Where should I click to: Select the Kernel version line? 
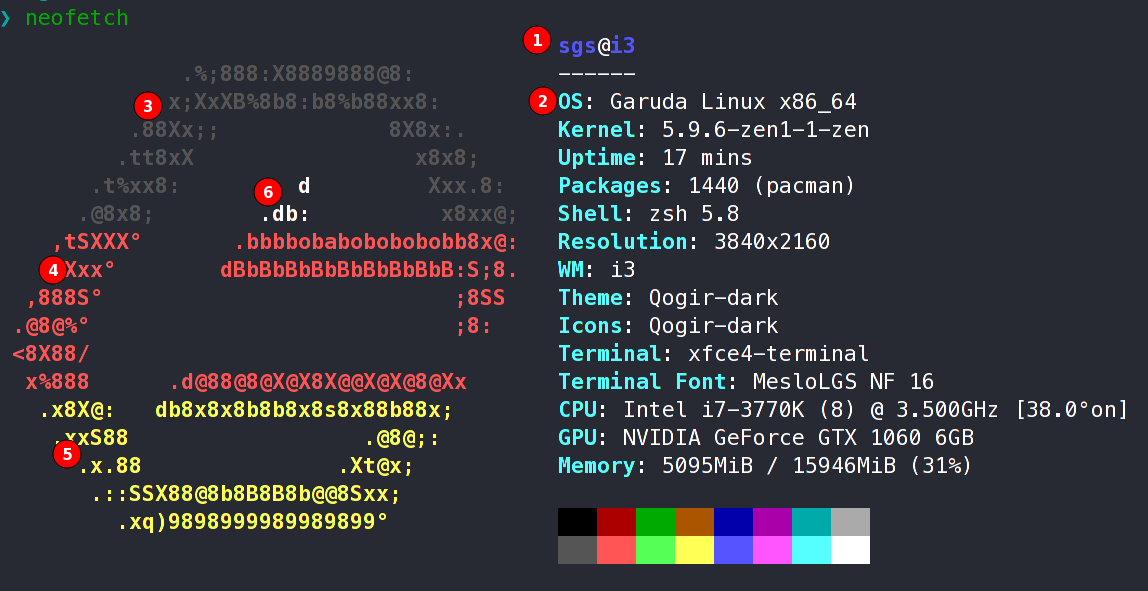(713, 130)
